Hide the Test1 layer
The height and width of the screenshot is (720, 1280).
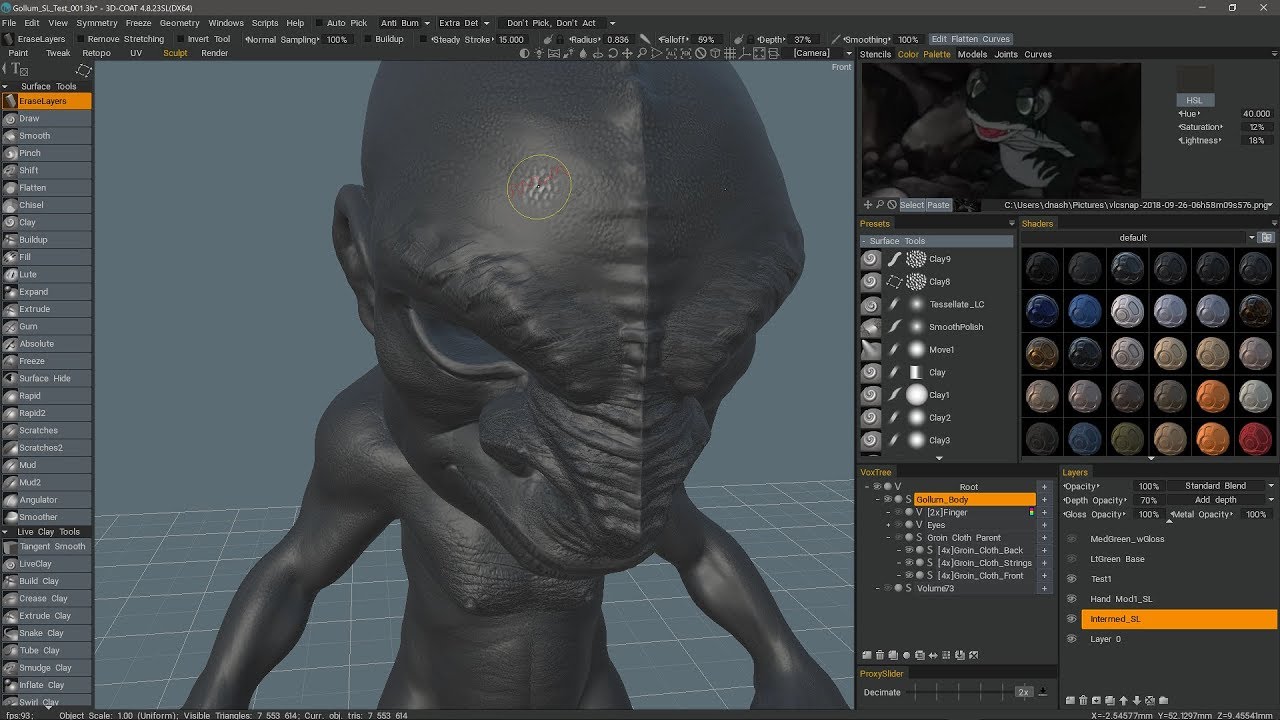click(1071, 579)
